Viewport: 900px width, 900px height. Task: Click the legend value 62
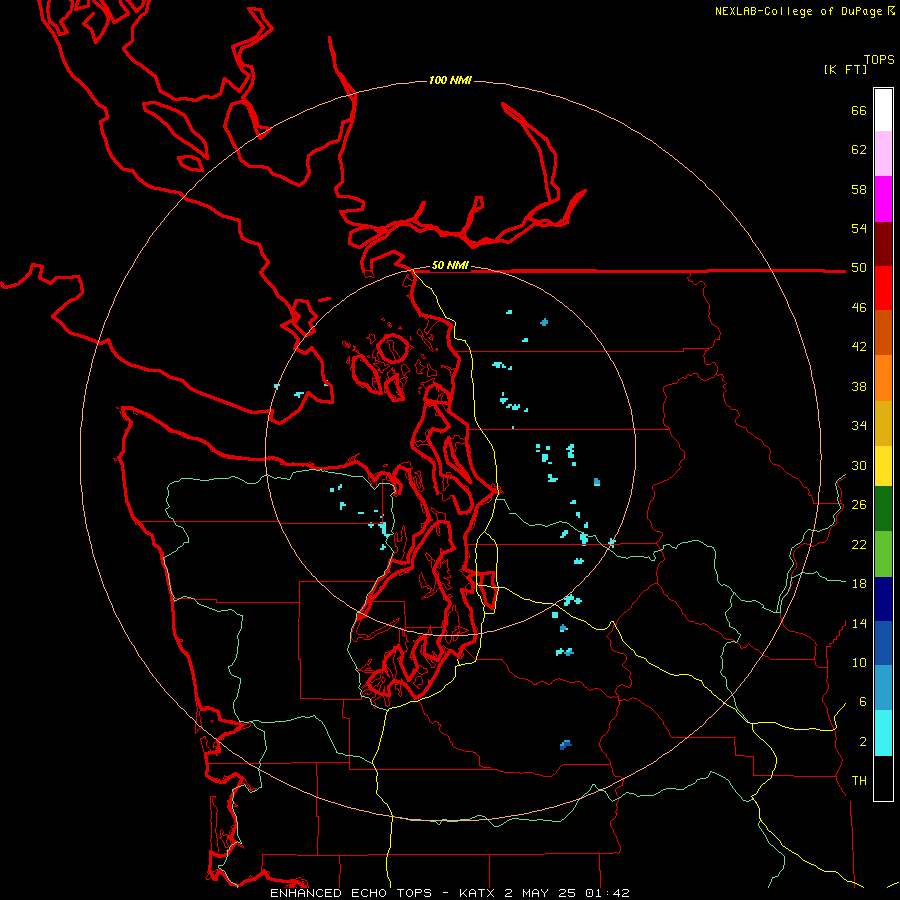tap(859, 150)
